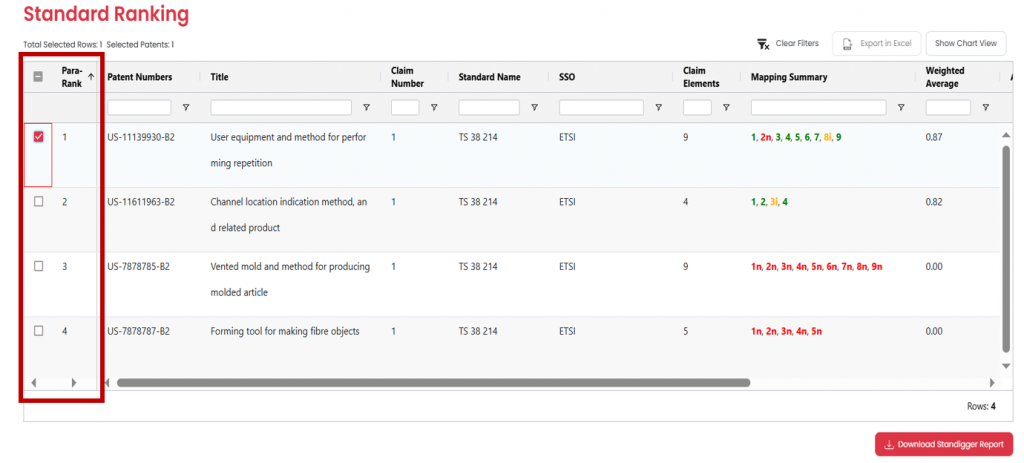Click the horizontal scrollbar under the table
Image resolution: width=1024 pixels, height=463 pixels.
tap(432, 382)
